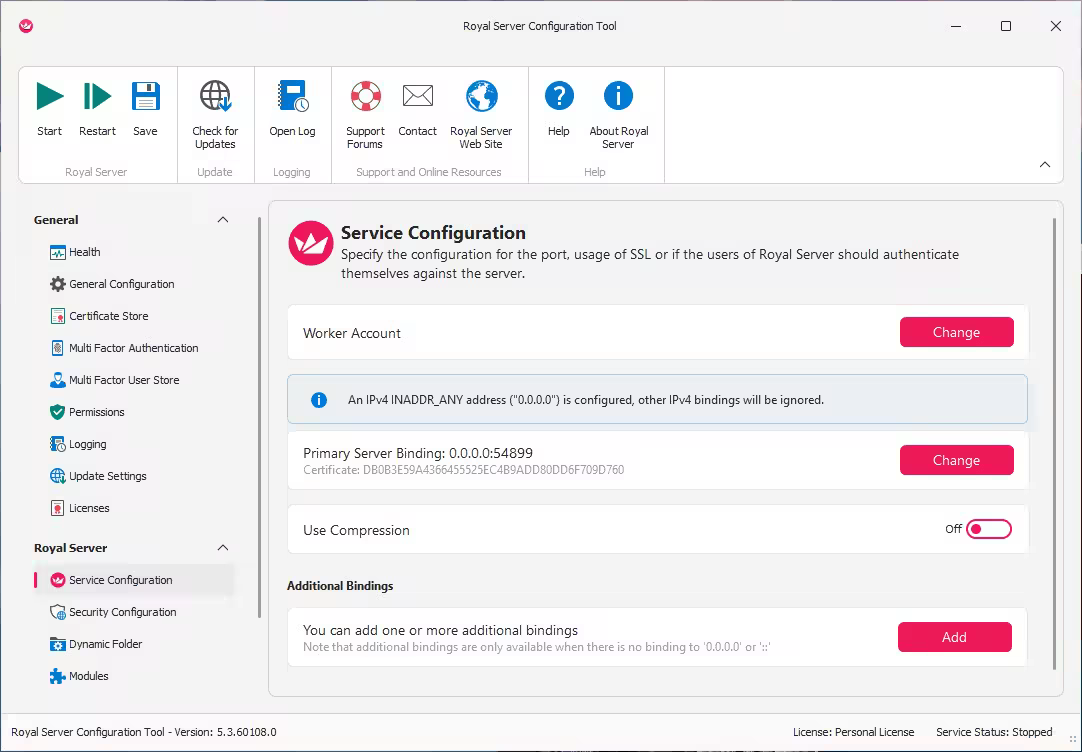Click the Restart server icon
Image resolution: width=1082 pixels, height=752 pixels.
[x=97, y=97]
